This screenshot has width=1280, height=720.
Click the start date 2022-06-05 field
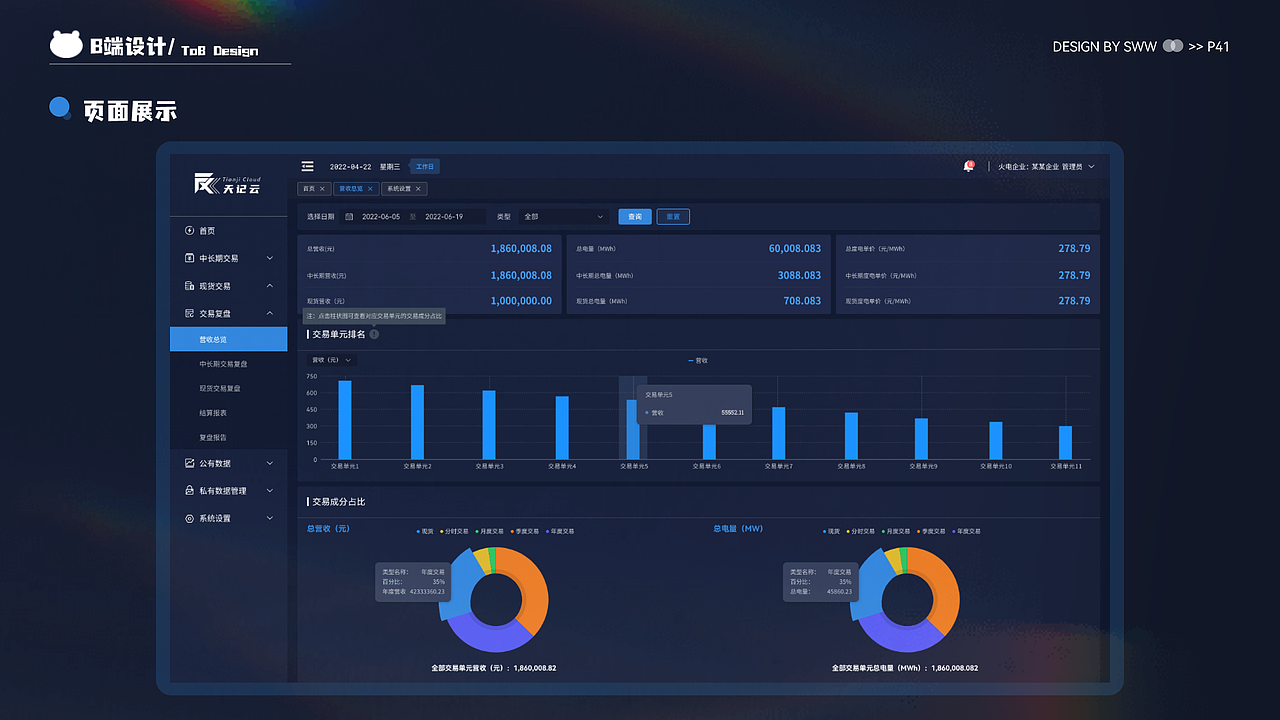coord(381,217)
